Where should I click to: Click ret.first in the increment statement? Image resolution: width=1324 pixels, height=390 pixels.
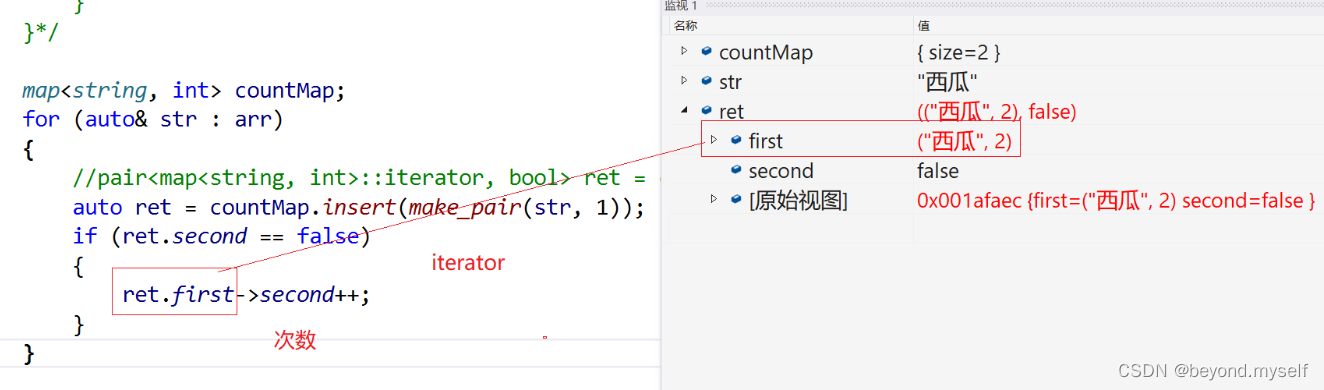(178, 295)
